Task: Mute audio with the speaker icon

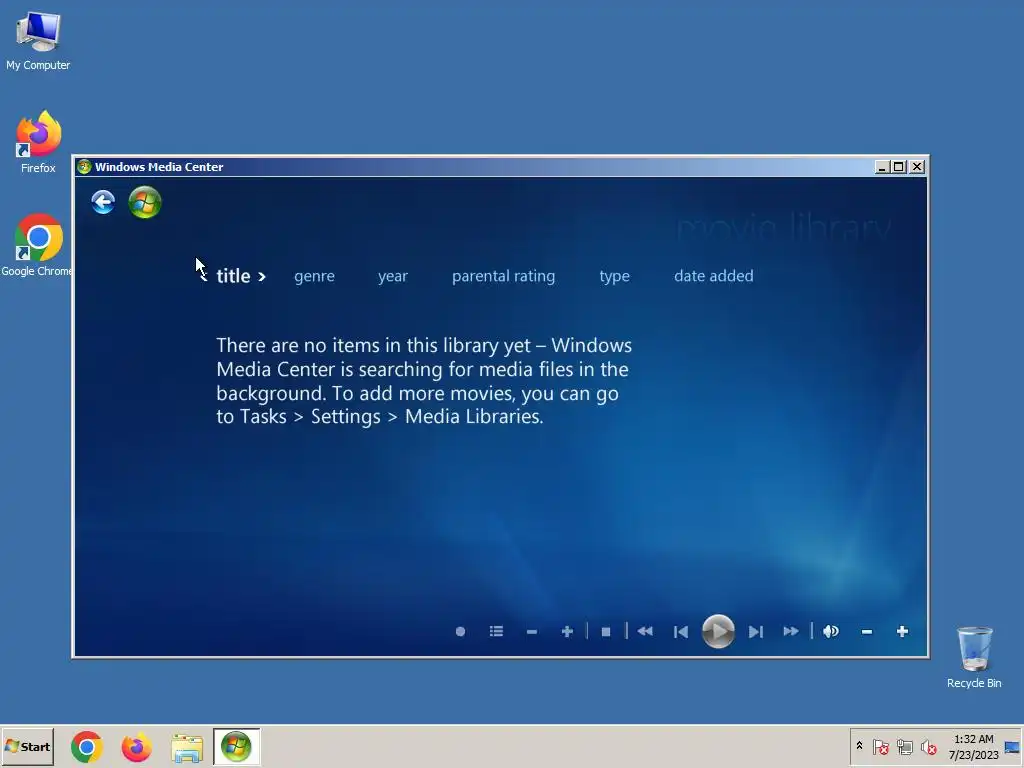Action: click(x=831, y=632)
